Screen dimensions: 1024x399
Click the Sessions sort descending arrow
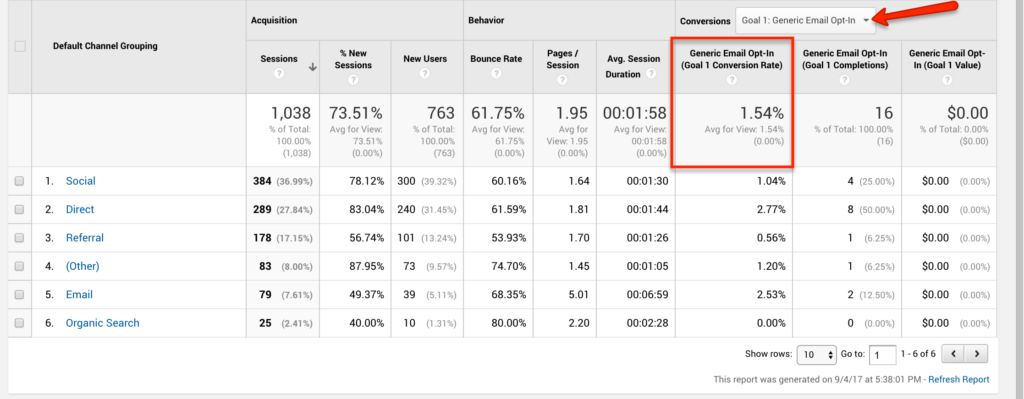click(312, 67)
